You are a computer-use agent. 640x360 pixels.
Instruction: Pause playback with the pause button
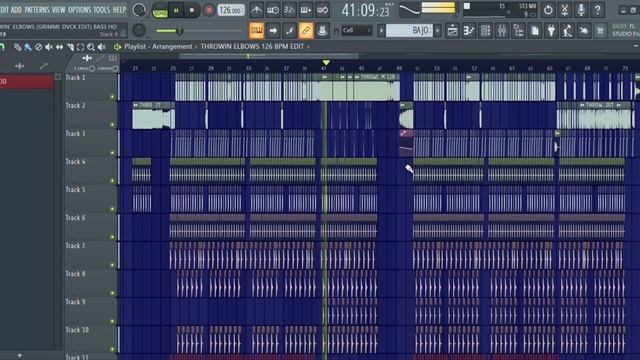(176, 10)
